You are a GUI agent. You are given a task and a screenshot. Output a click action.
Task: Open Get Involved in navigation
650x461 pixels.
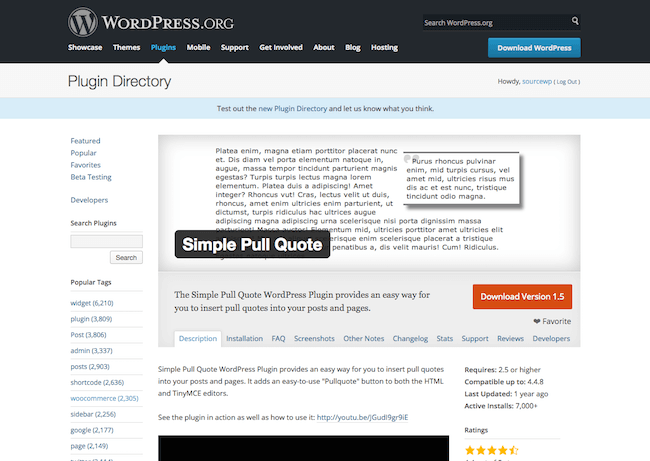(x=281, y=47)
